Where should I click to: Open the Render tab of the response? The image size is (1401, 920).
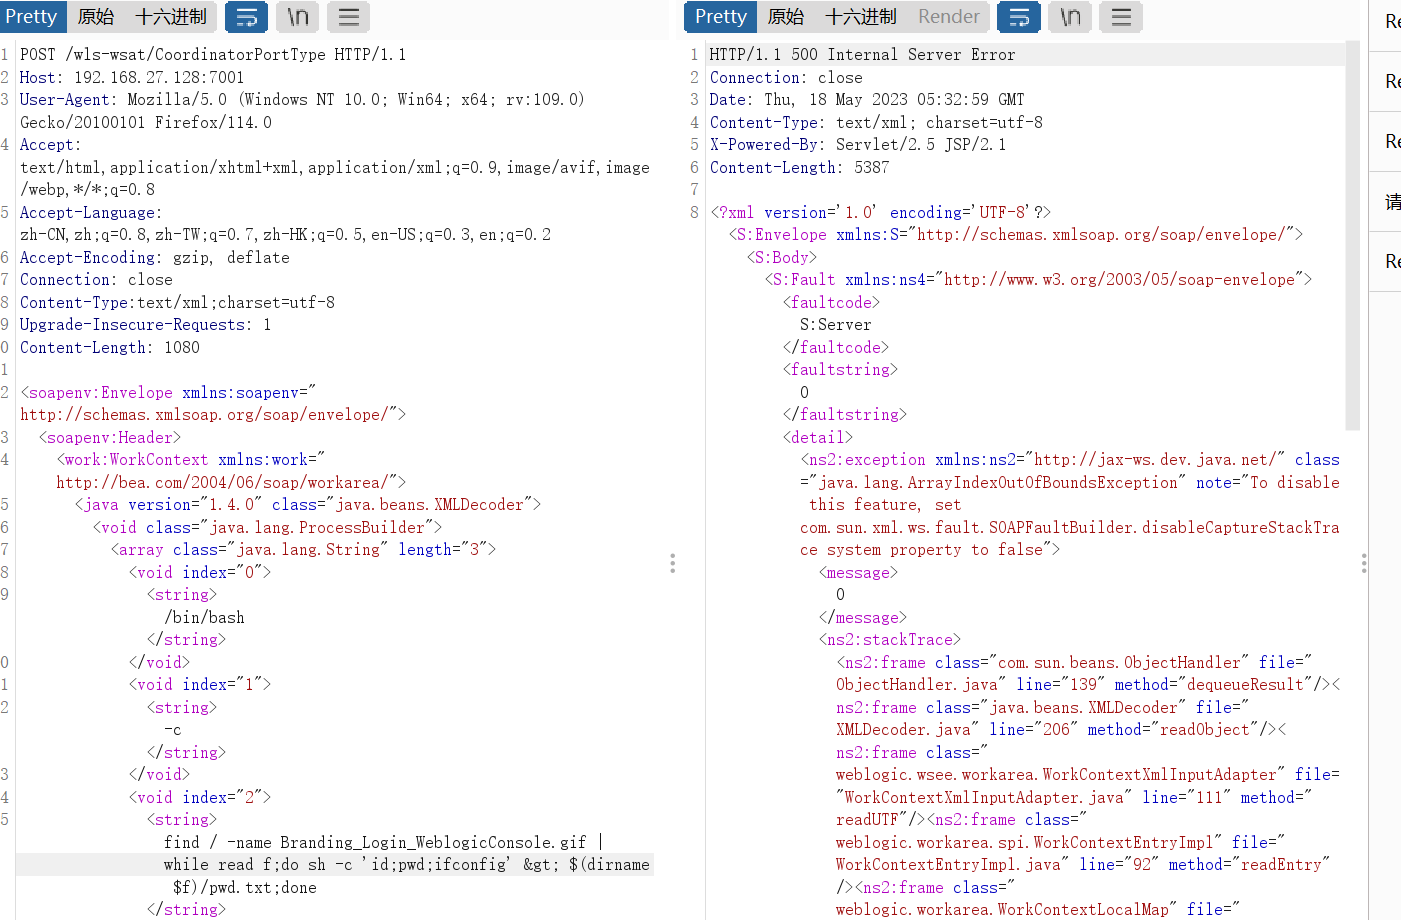point(949,17)
